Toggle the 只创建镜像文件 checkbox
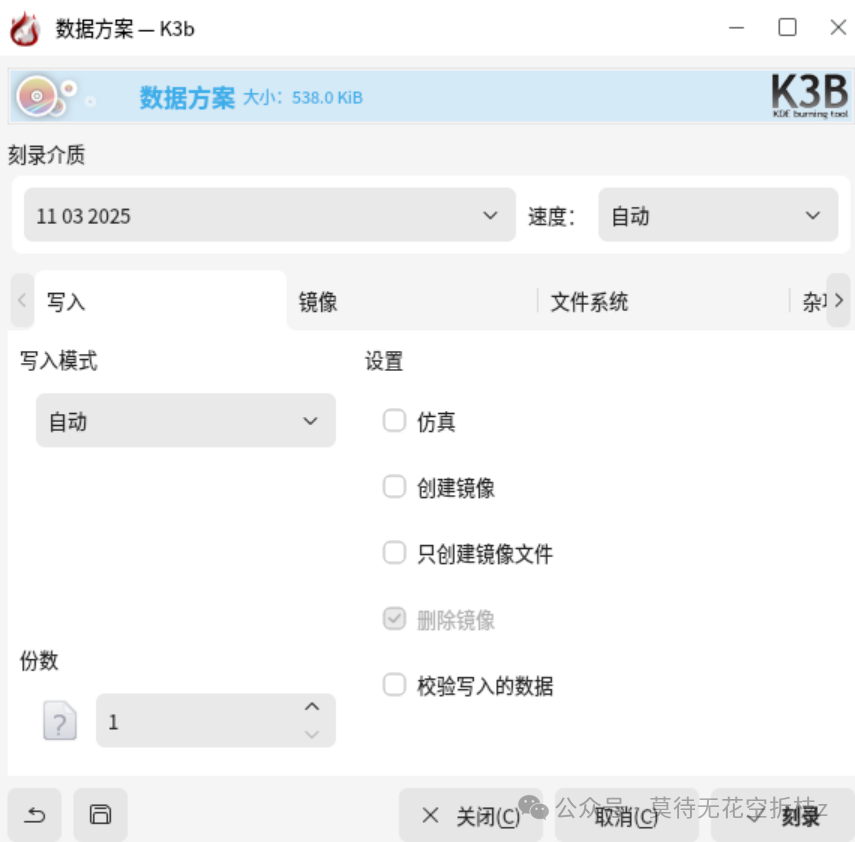Screen dimensions: 855x842 click(394, 552)
